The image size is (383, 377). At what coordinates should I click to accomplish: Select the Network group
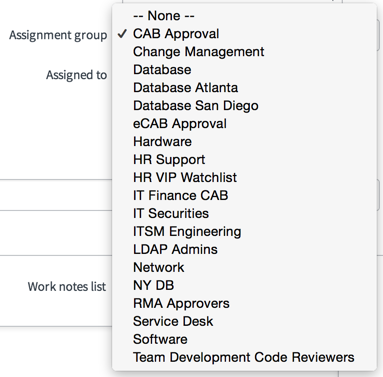pyautogui.click(x=244, y=268)
